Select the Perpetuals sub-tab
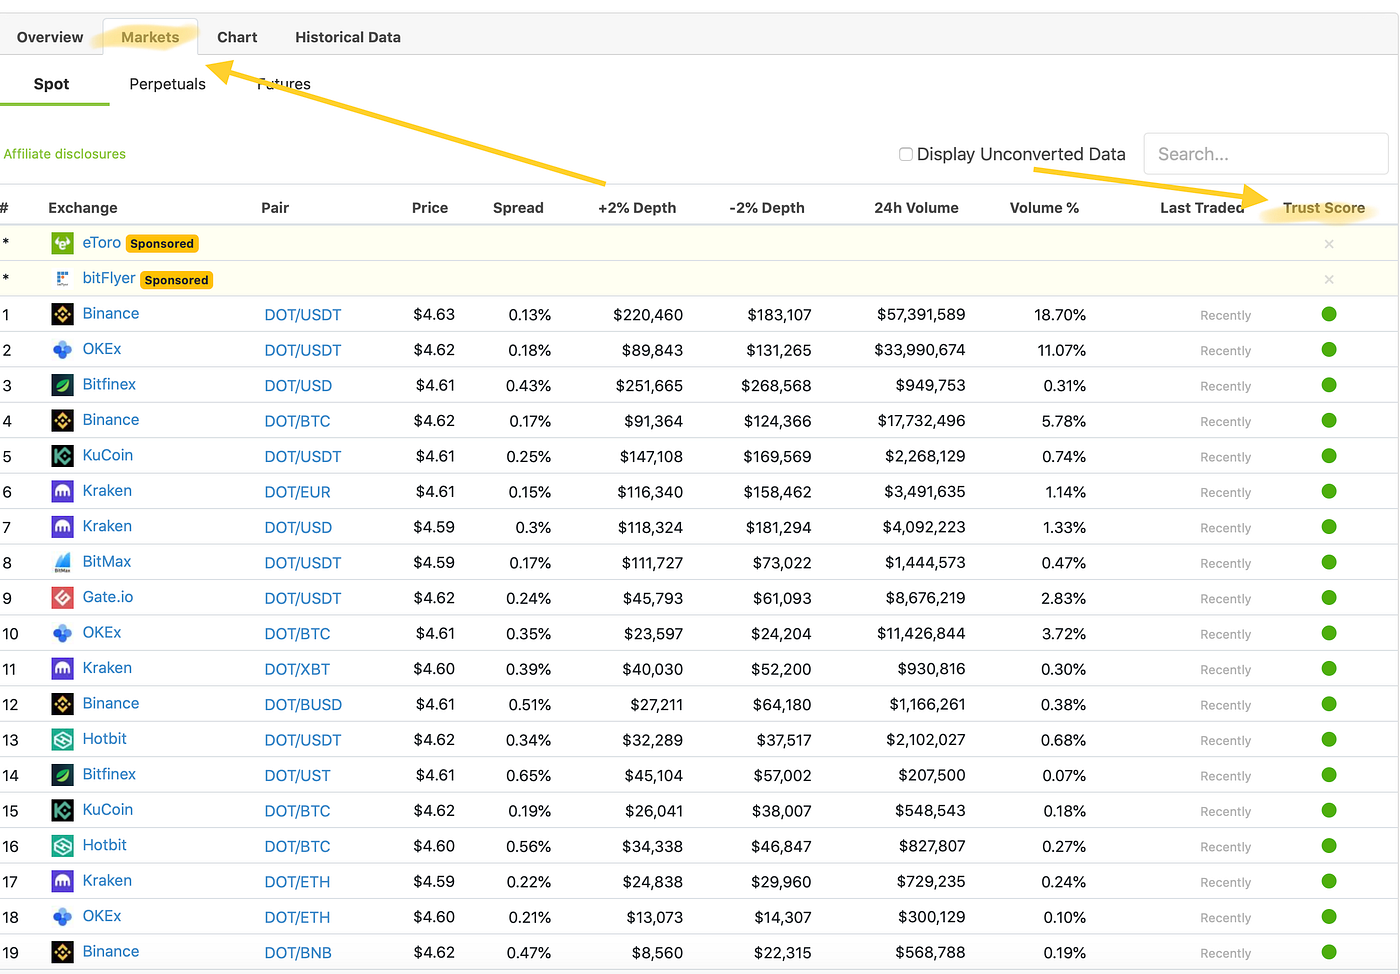 click(x=167, y=84)
